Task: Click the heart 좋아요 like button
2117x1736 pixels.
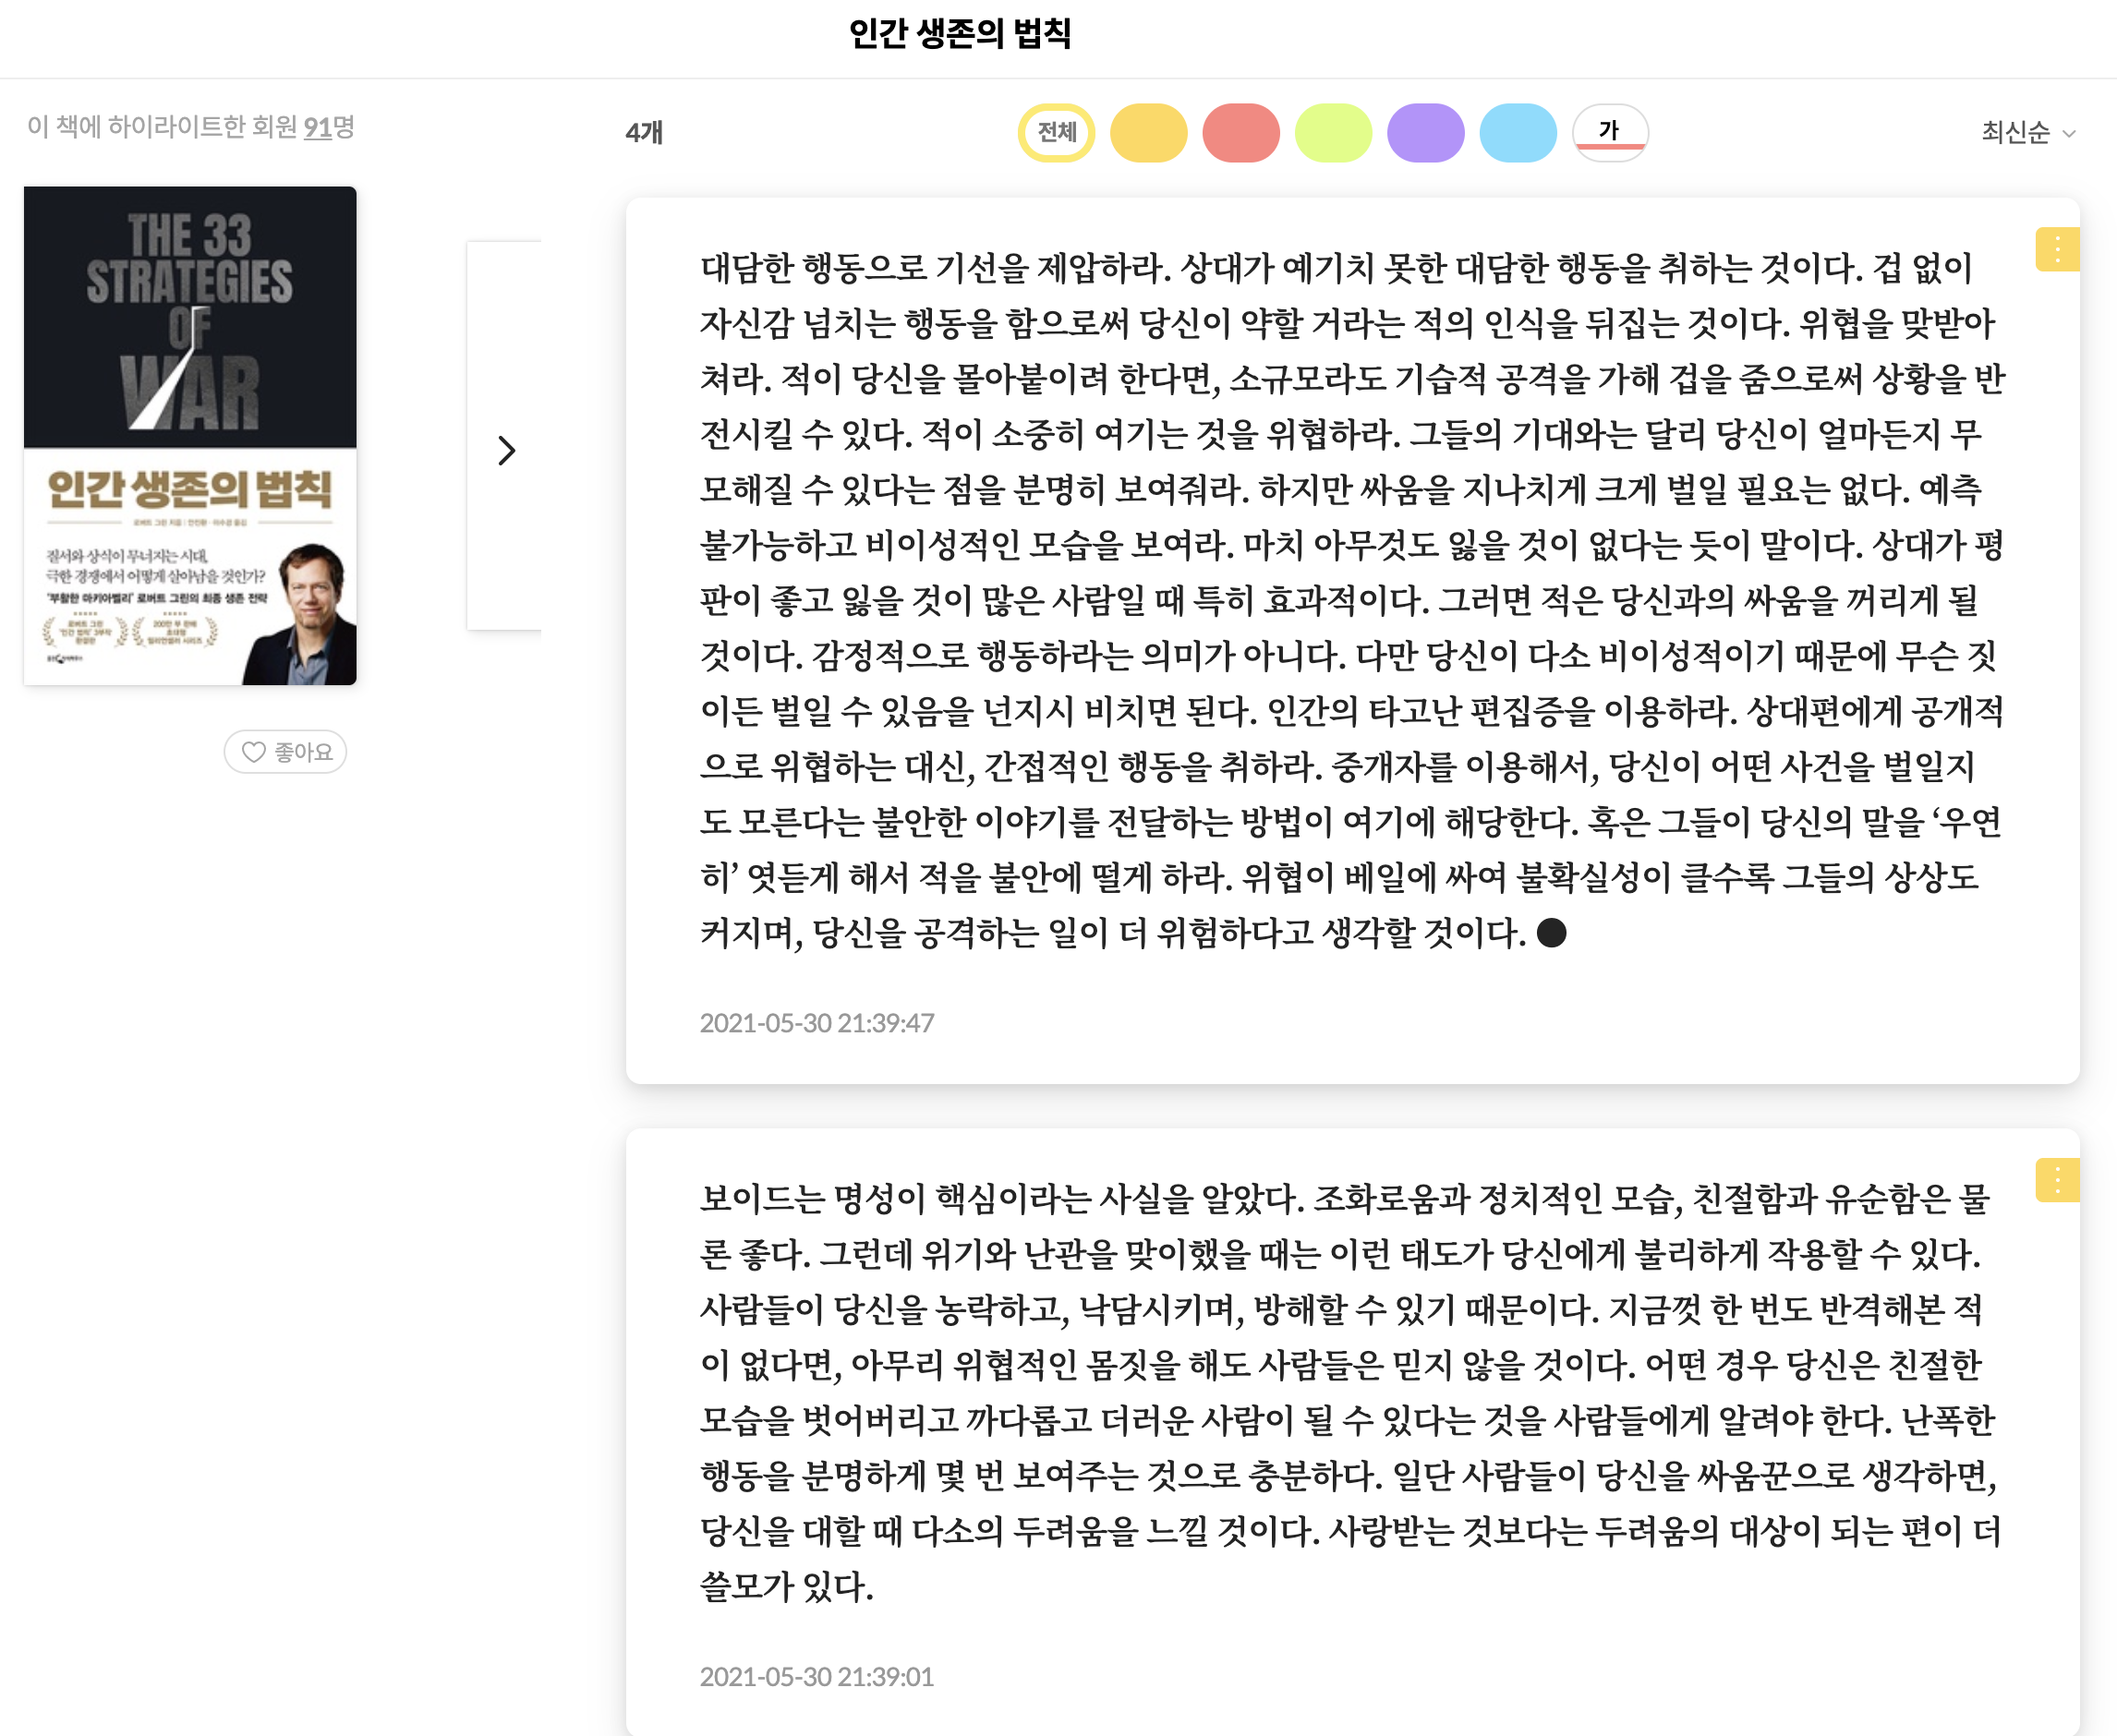Action: [x=285, y=752]
